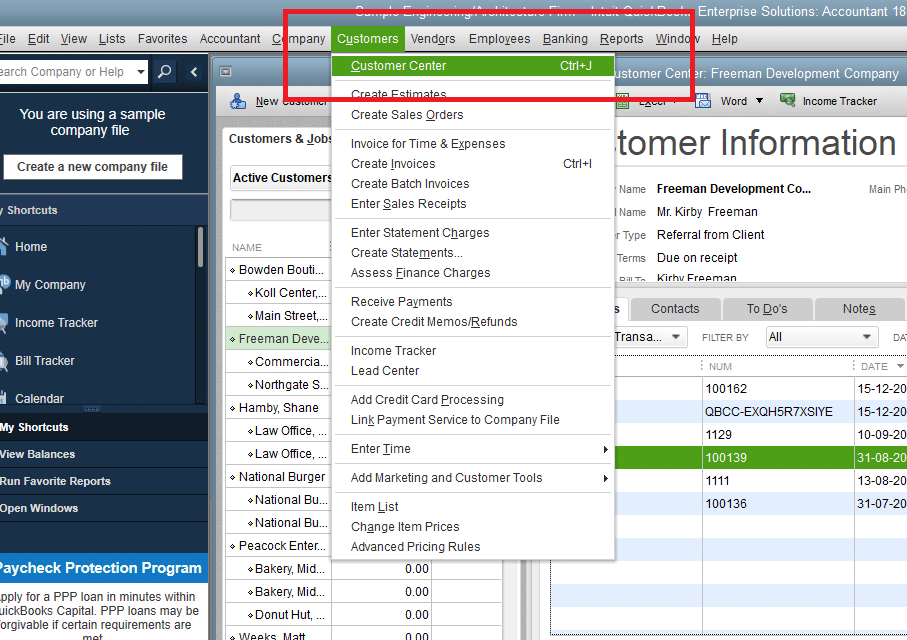907x640 pixels.
Task: Select Customer Center menu entry
Action: [x=398, y=66]
